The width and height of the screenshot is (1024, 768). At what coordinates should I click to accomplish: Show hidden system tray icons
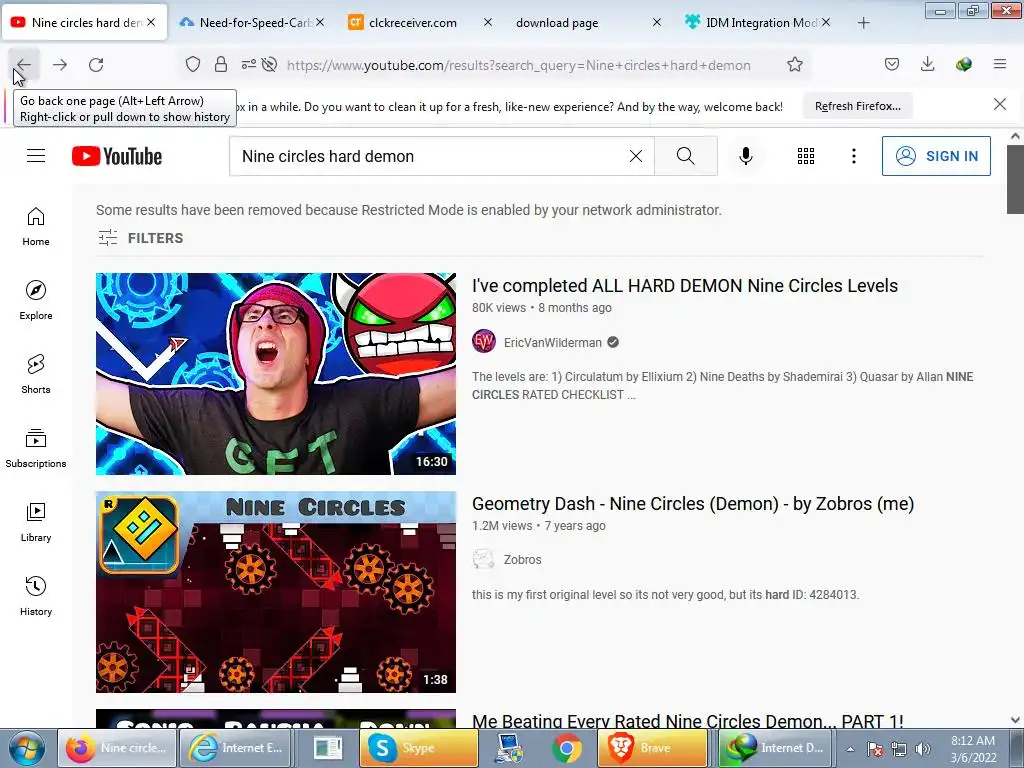tap(850, 749)
